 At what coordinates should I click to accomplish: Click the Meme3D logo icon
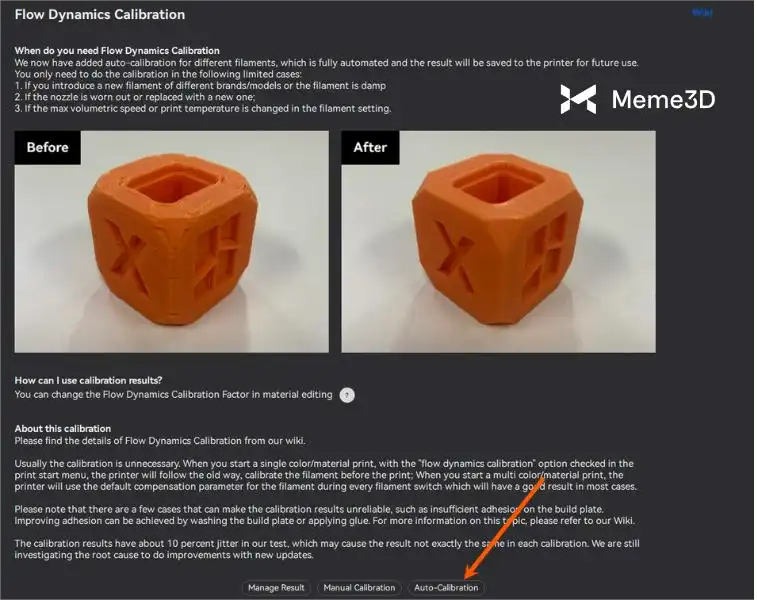point(578,99)
